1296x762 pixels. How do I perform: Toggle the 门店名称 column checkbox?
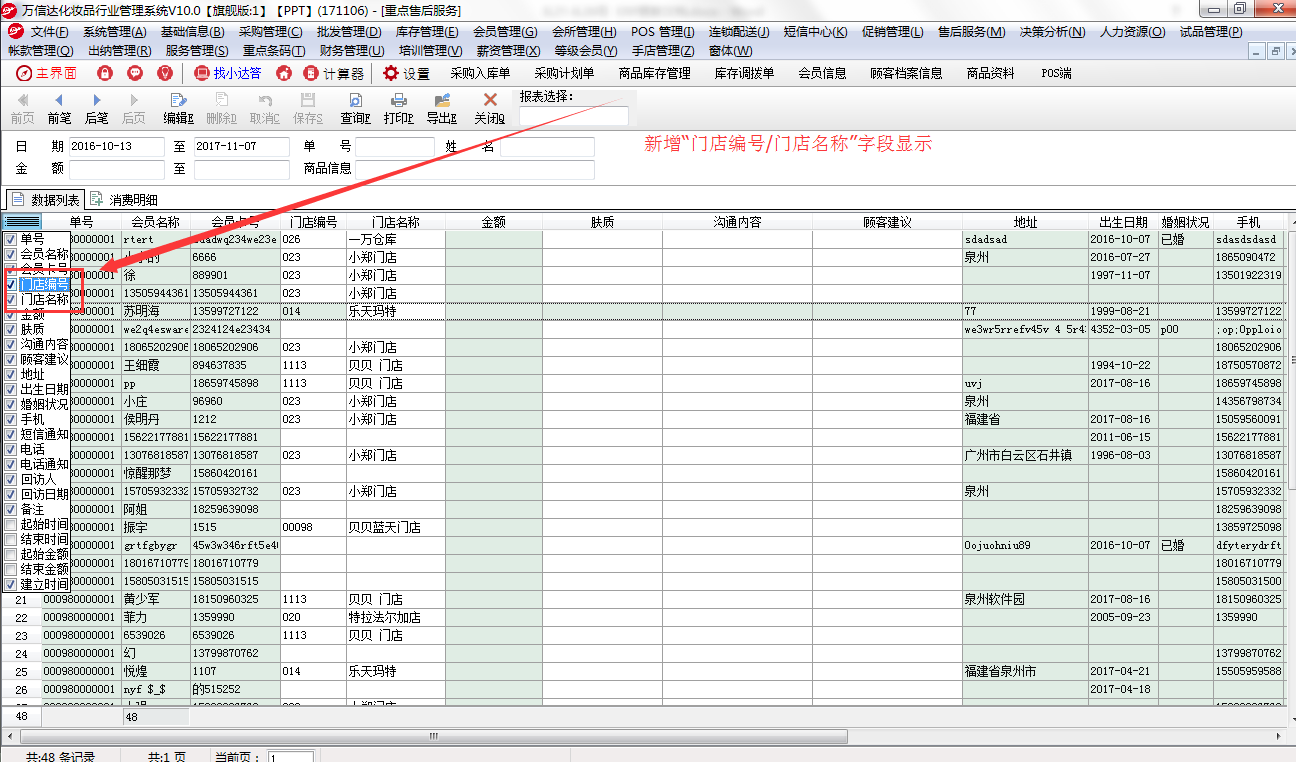(10, 299)
